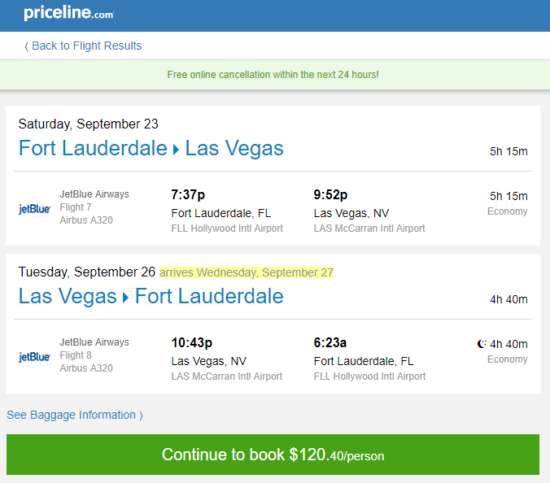Click the back chevron before Flight Results
Image resolution: width=550 pixels, height=483 pixels.
26,46
